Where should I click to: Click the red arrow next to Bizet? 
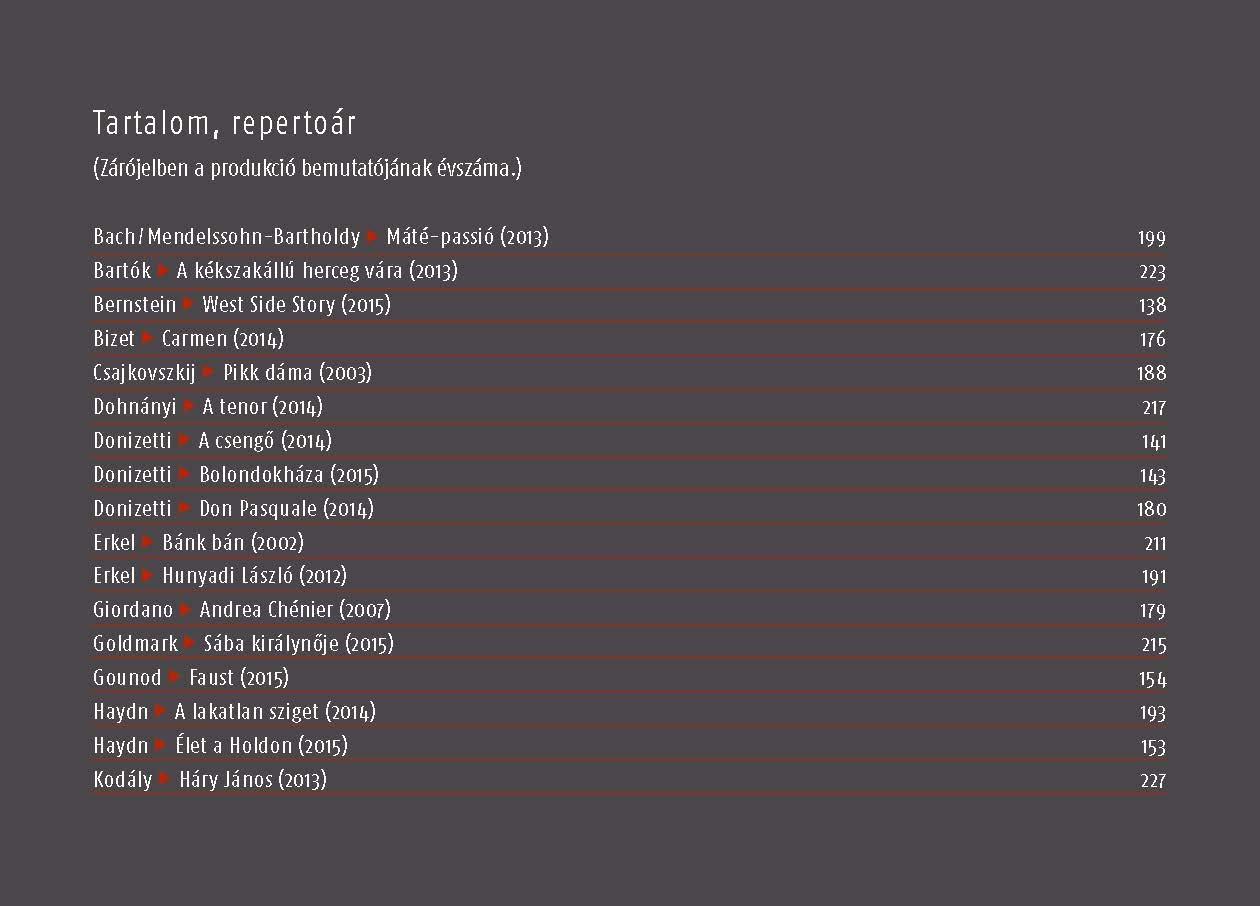click(x=148, y=338)
